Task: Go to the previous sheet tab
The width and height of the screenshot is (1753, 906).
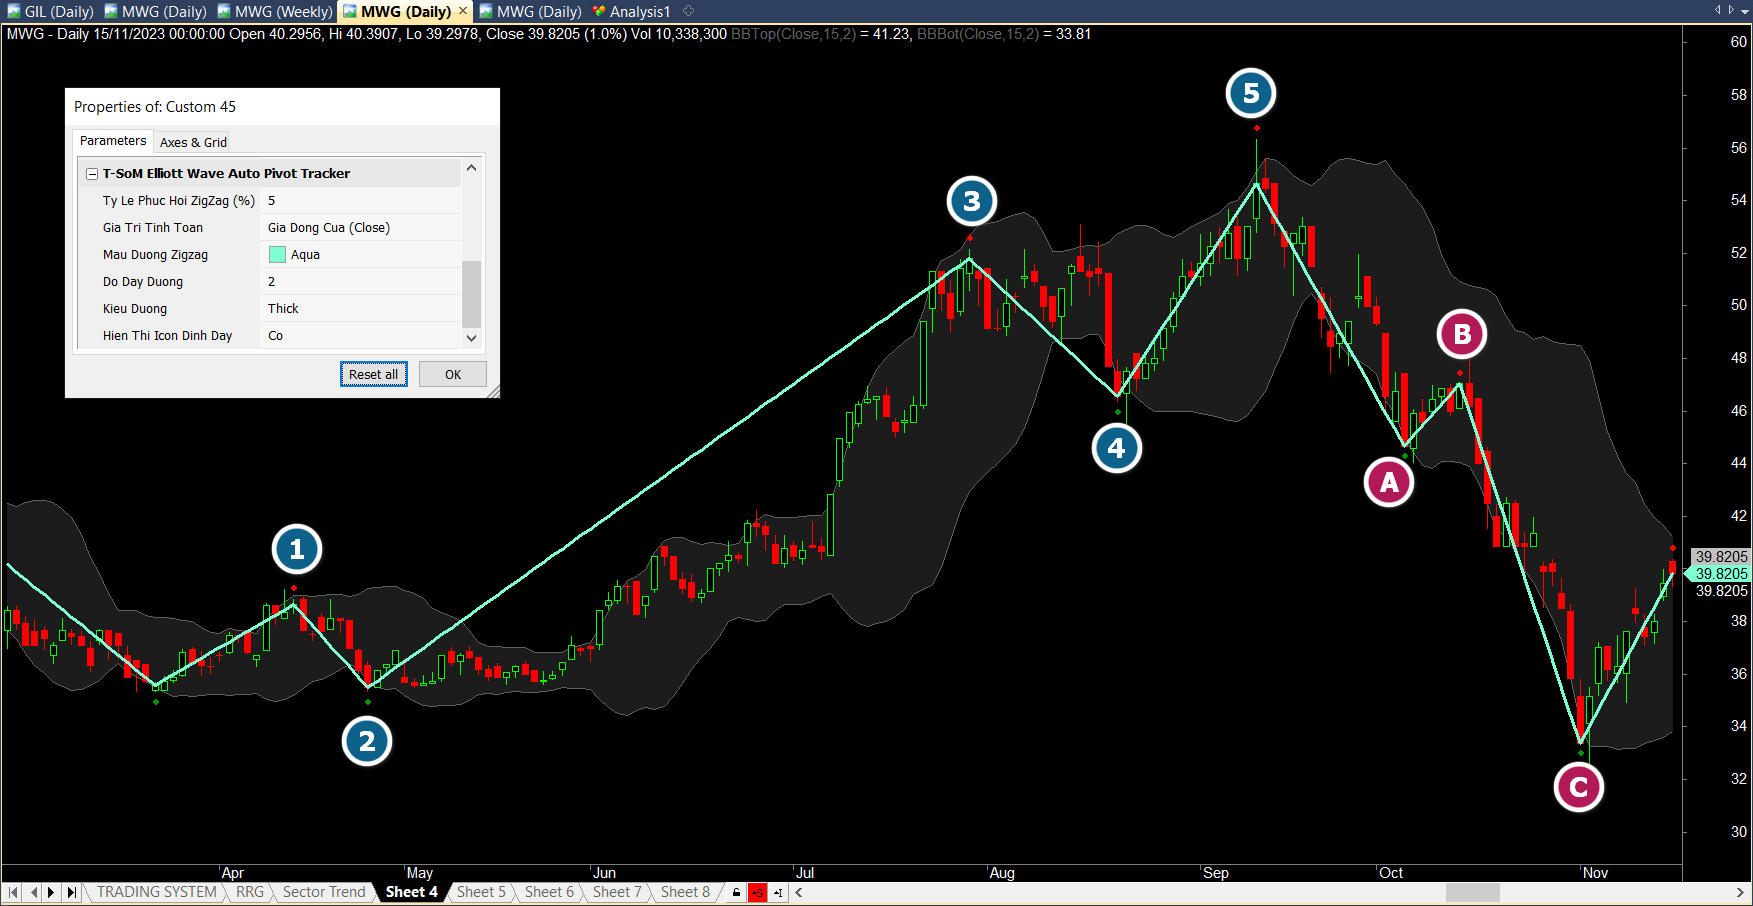Action: click(33, 892)
